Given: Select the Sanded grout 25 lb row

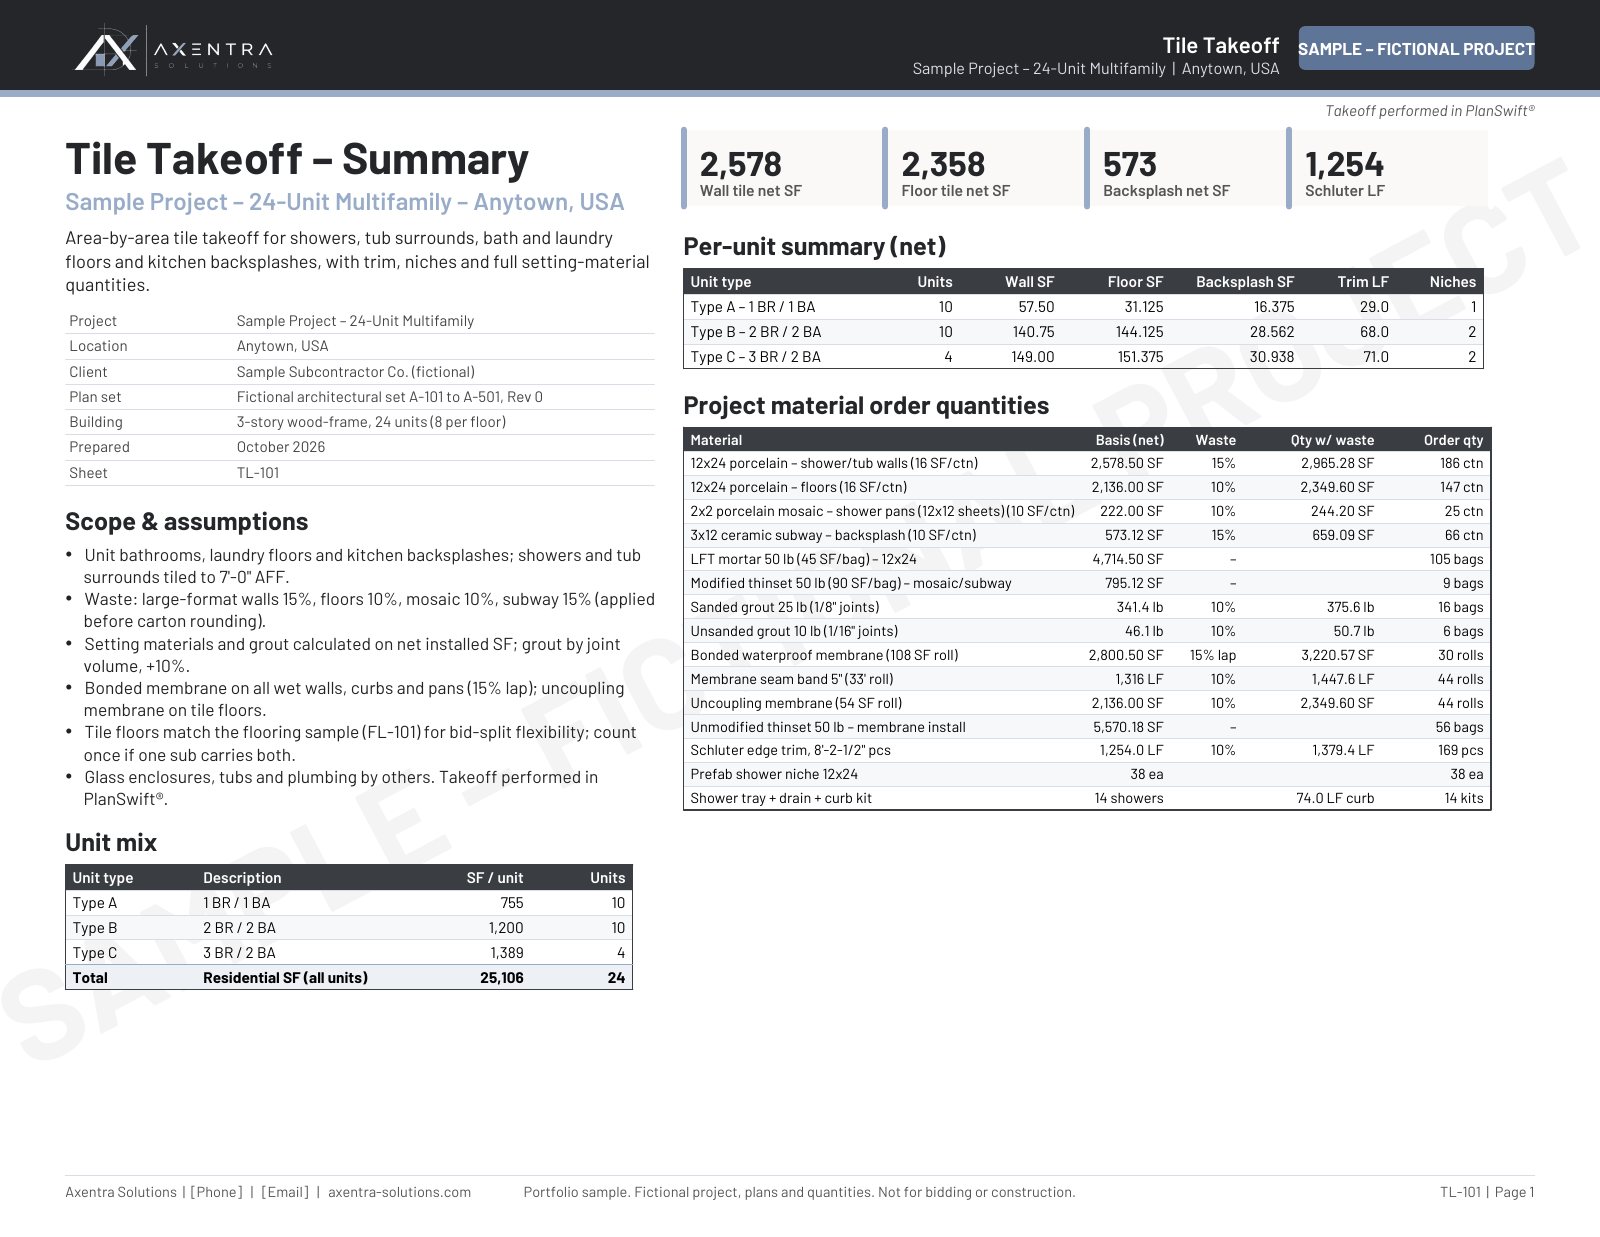Looking at the screenshot, I should [x=1087, y=607].
